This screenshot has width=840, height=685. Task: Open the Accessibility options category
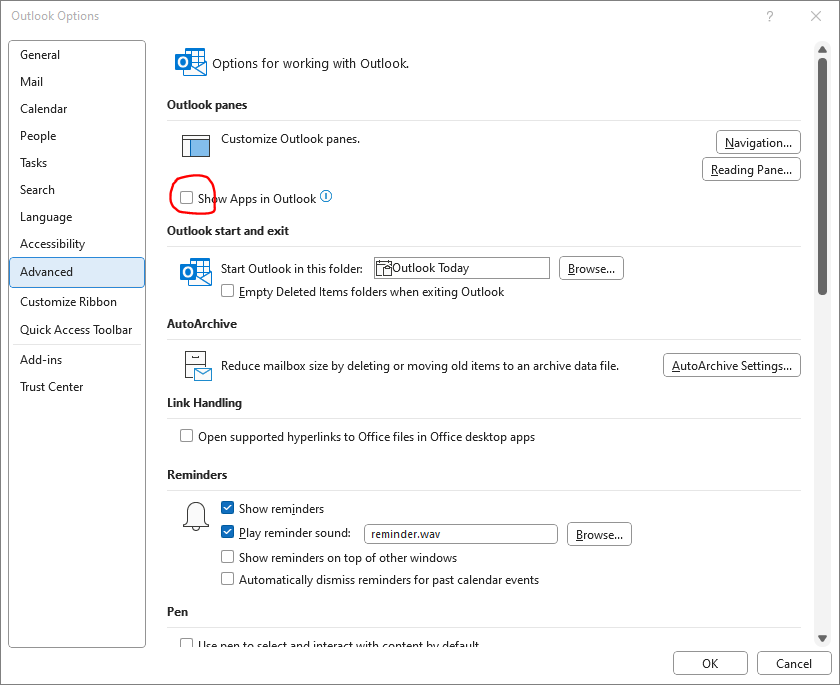tap(77, 244)
